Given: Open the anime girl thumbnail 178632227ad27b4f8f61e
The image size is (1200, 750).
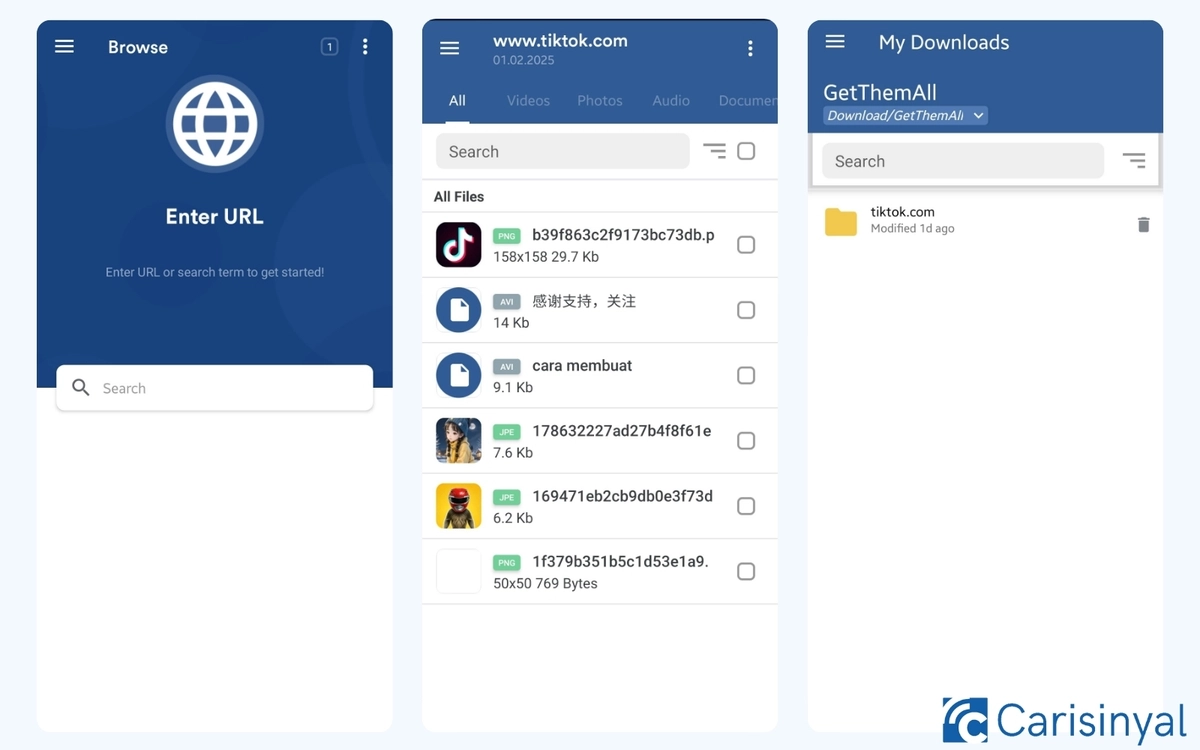Looking at the screenshot, I should pos(459,441).
